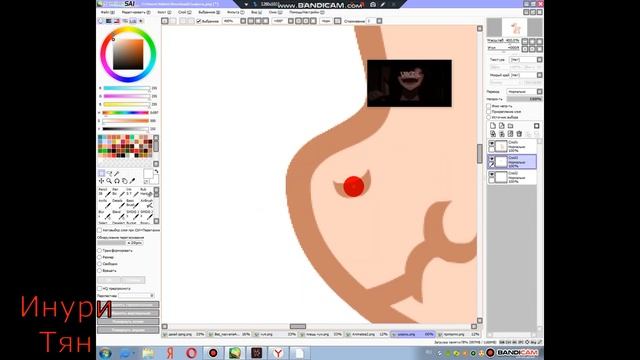The height and width of the screenshot is (360, 640).
Task: Choose Трансформировать radio option
Action: [x=100, y=251]
